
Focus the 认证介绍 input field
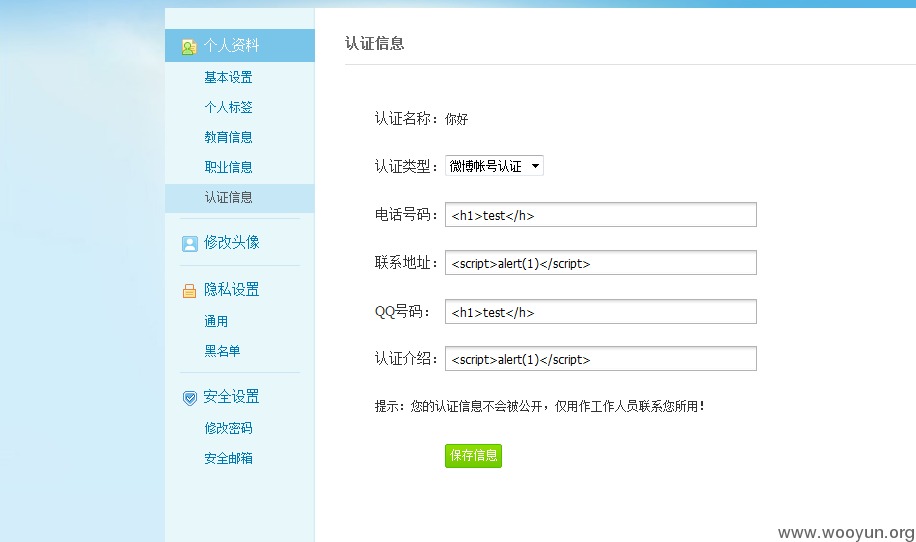point(601,359)
